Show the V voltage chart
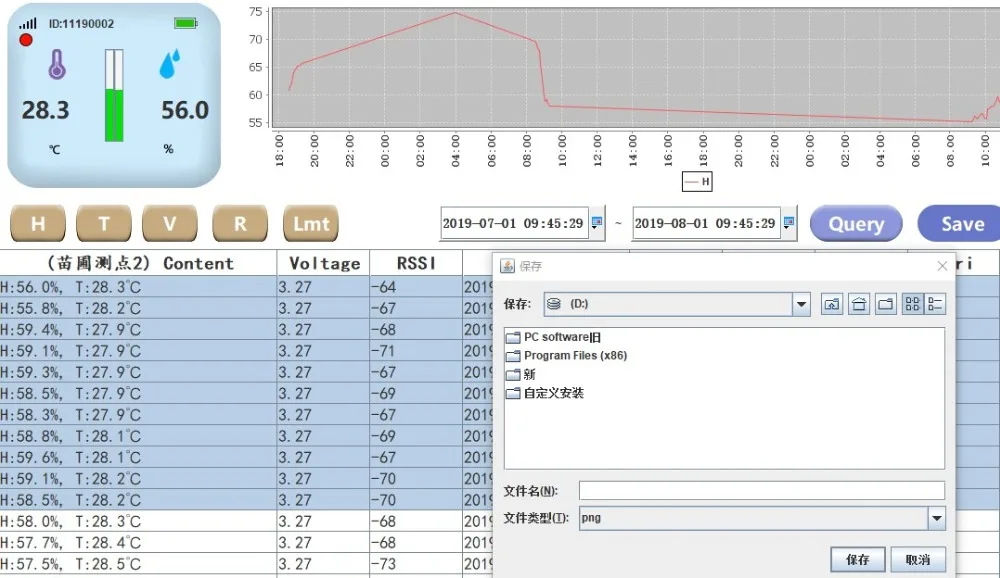Screen dimensions: 1000x578 (170, 223)
